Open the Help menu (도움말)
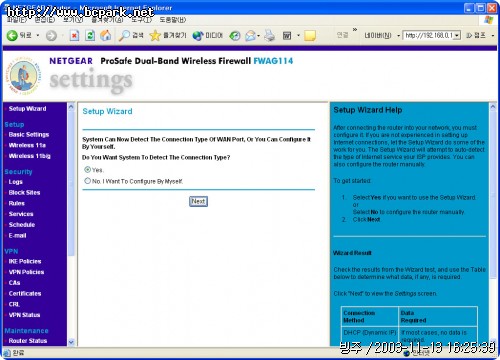 click(173, 20)
